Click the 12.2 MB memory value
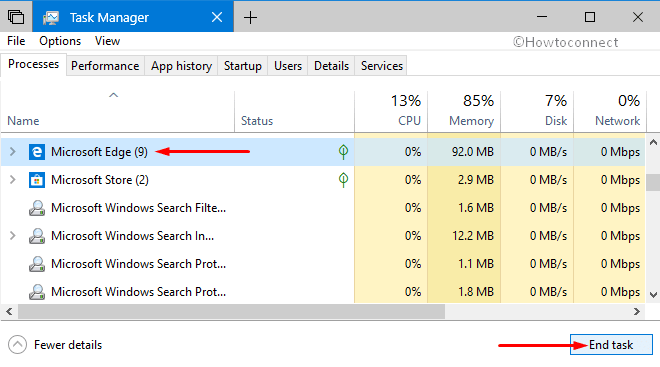Screen dimensions: 660x367 473,236
